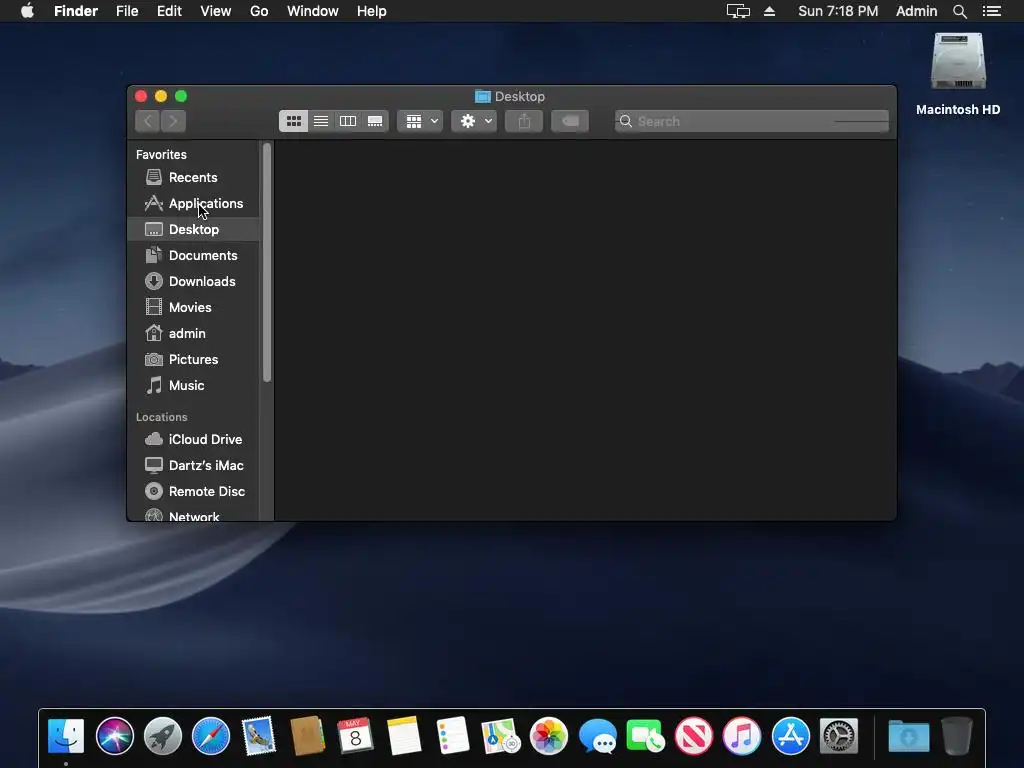
Task: Open Movies in the sidebar
Action: point(193,307)
